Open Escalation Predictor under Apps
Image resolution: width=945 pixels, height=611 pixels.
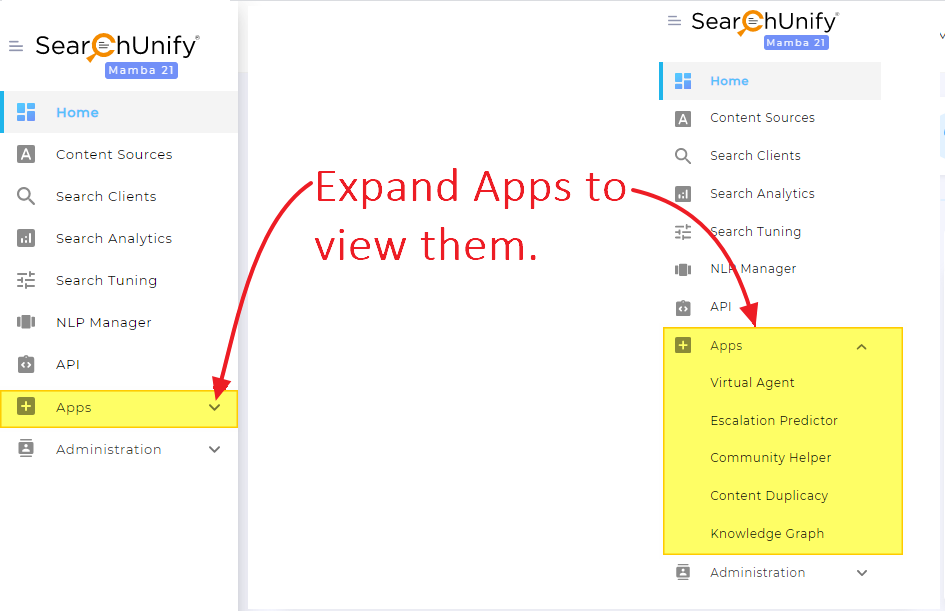(x=773, y=420)
